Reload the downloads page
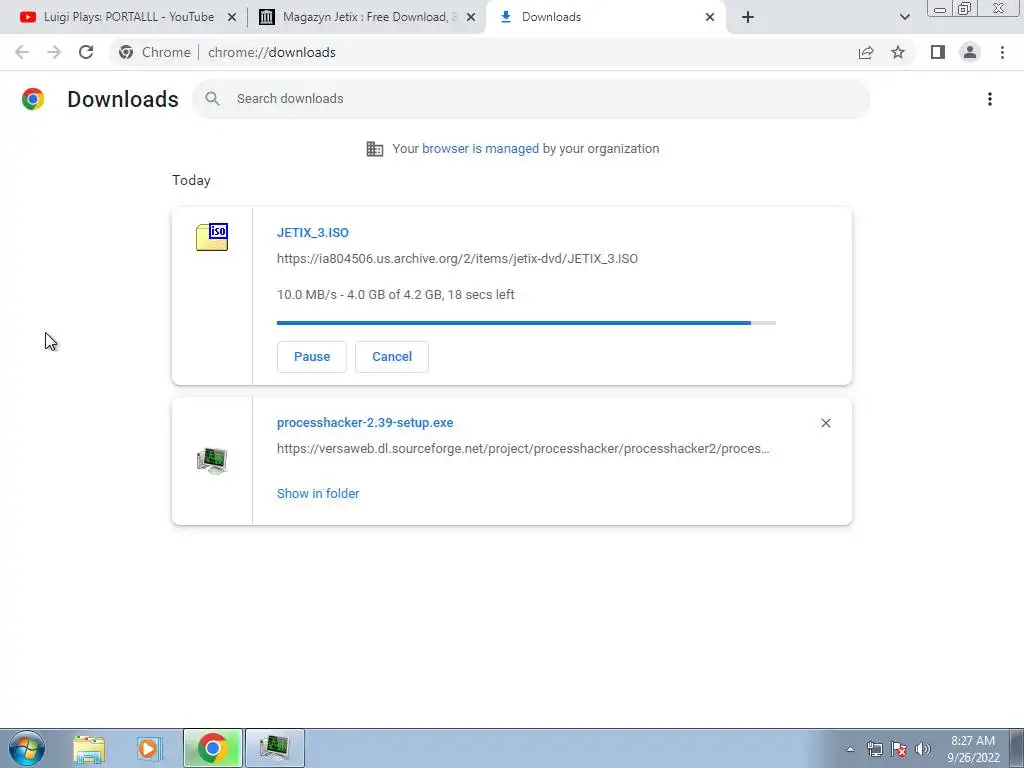Viewport: 1024px width, 768px height. [x=86, y=52]
